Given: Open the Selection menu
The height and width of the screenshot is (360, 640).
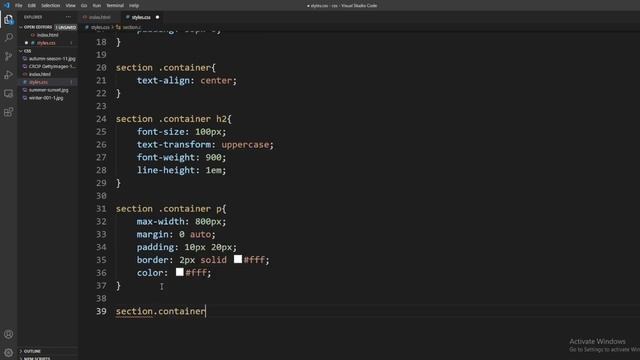Looking at the screenshot, I should [50, 6].
